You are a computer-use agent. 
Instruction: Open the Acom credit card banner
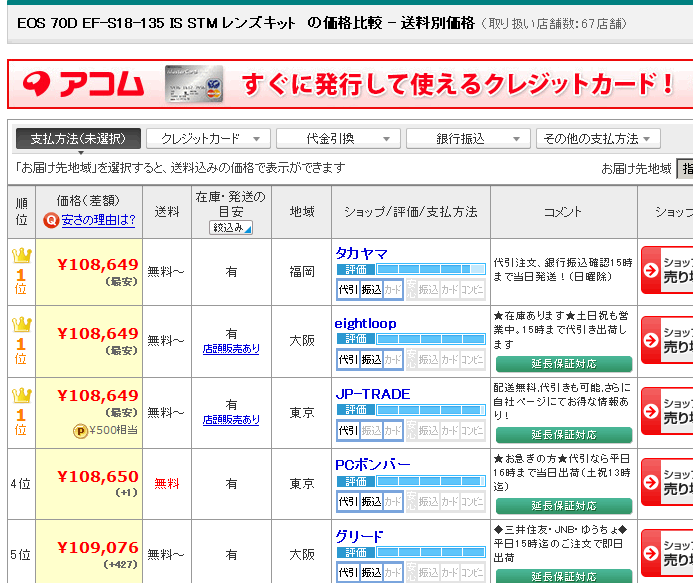(350, 84)
